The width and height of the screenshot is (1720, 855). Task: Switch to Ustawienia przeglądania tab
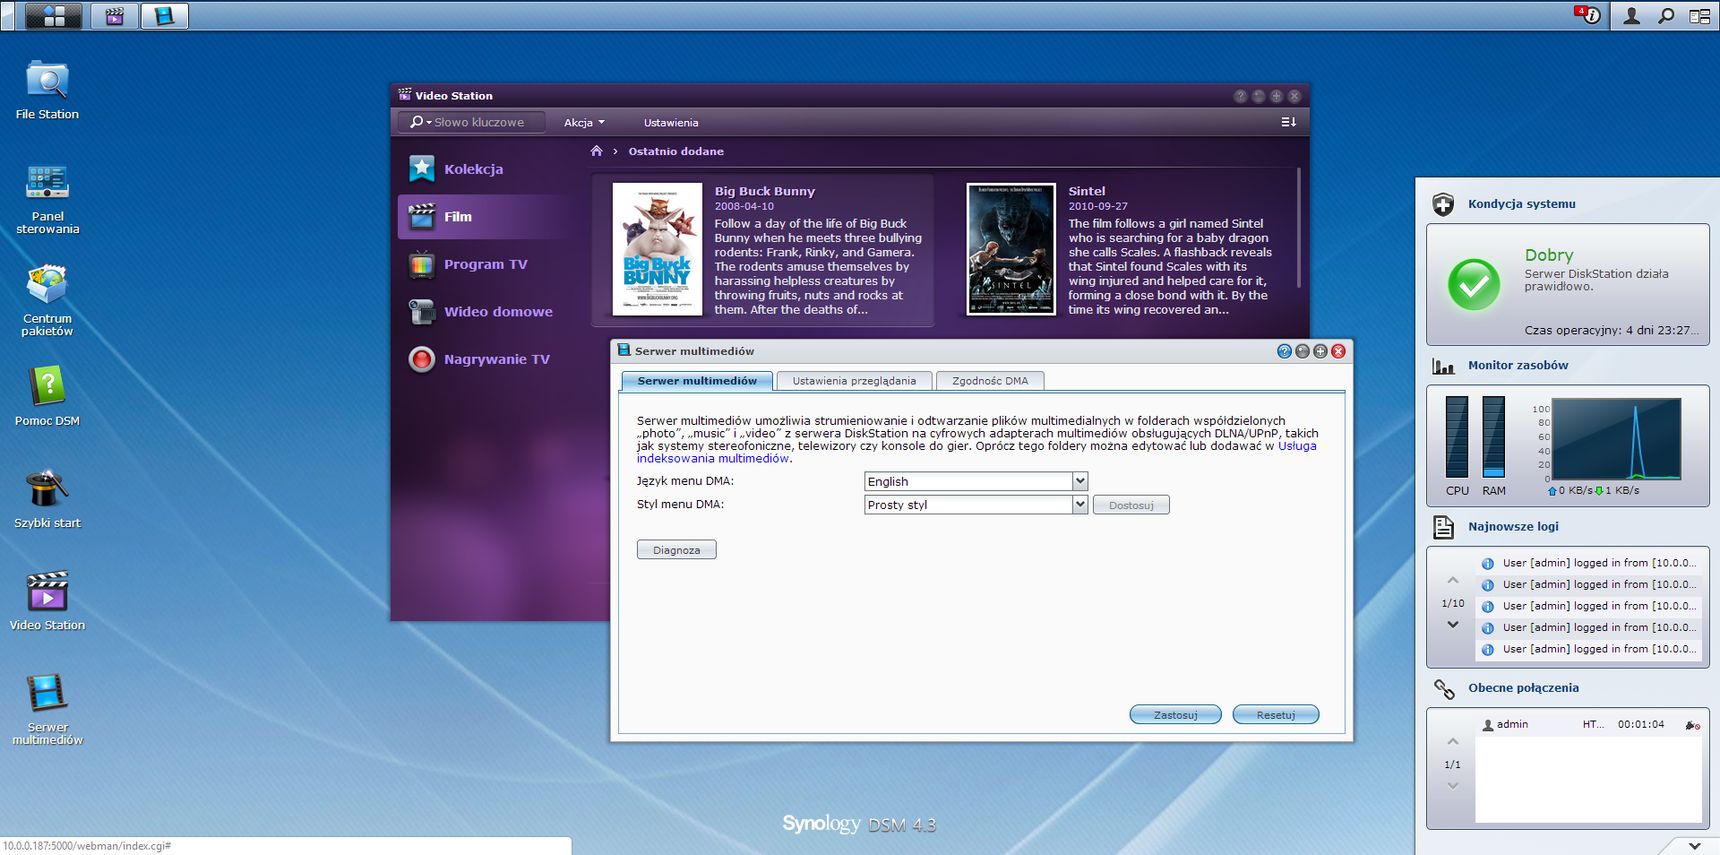(x=854, y=381)
